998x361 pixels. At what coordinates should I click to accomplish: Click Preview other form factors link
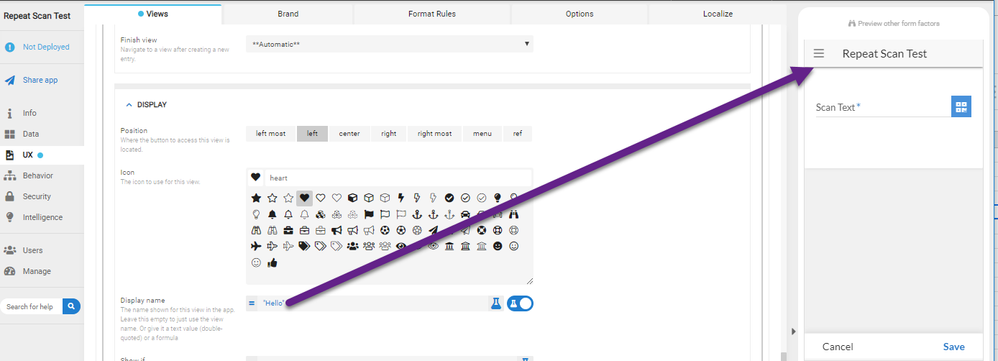click(x=894, y=24)
